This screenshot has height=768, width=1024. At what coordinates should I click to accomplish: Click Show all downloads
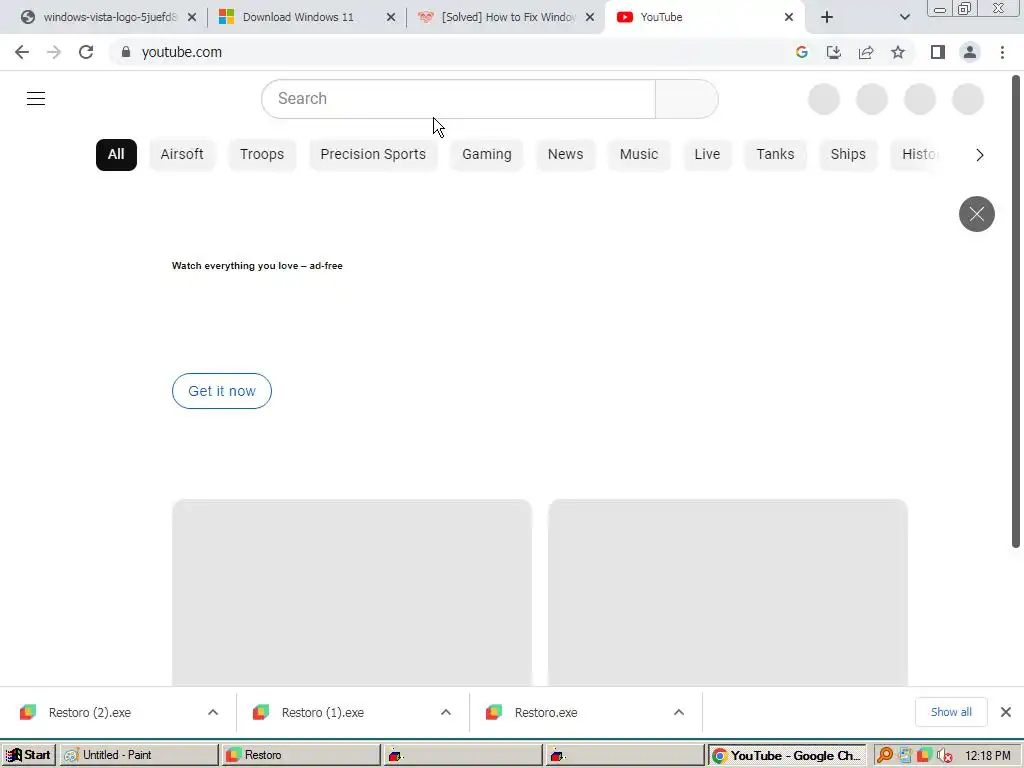pos(951,712)
